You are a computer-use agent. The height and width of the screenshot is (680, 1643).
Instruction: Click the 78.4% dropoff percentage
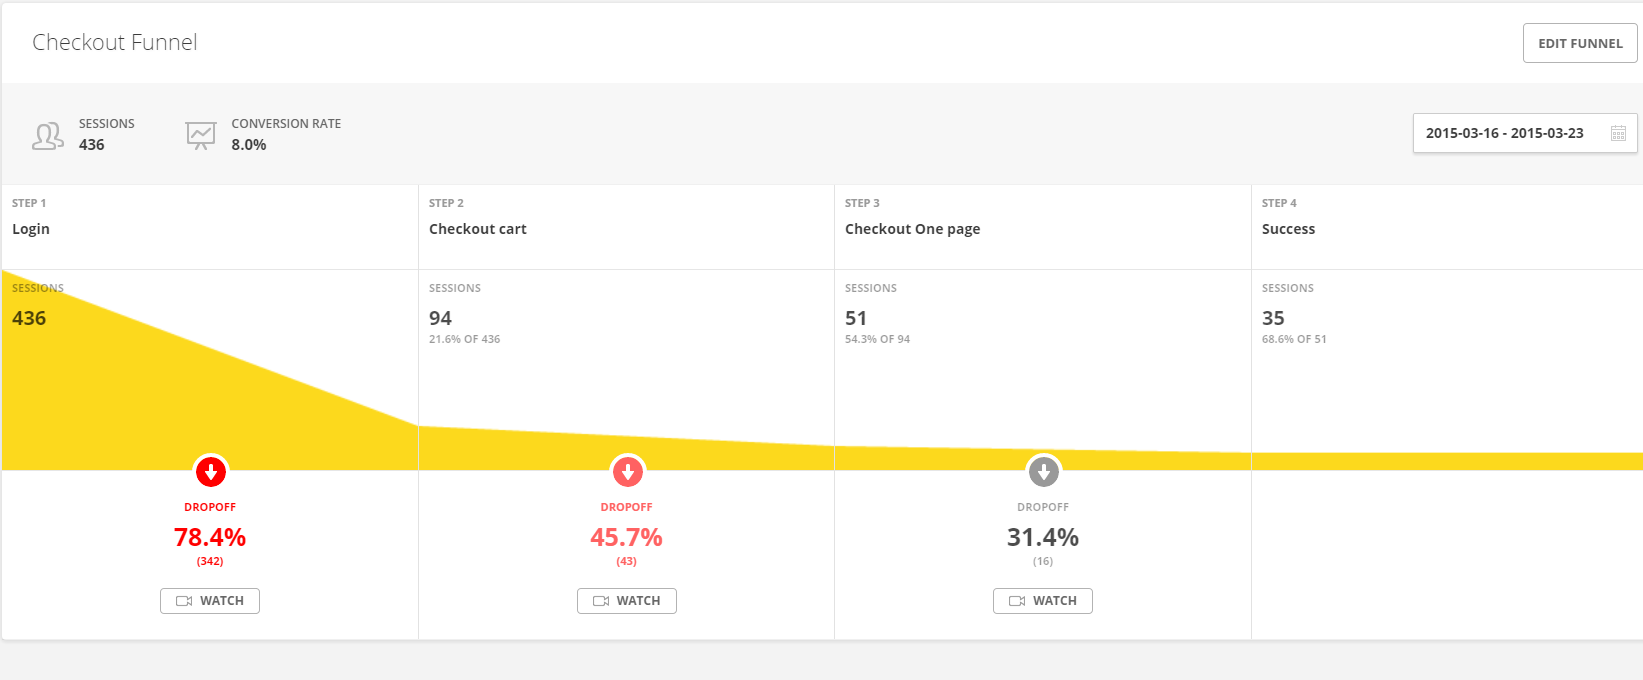tap(210, 538)
